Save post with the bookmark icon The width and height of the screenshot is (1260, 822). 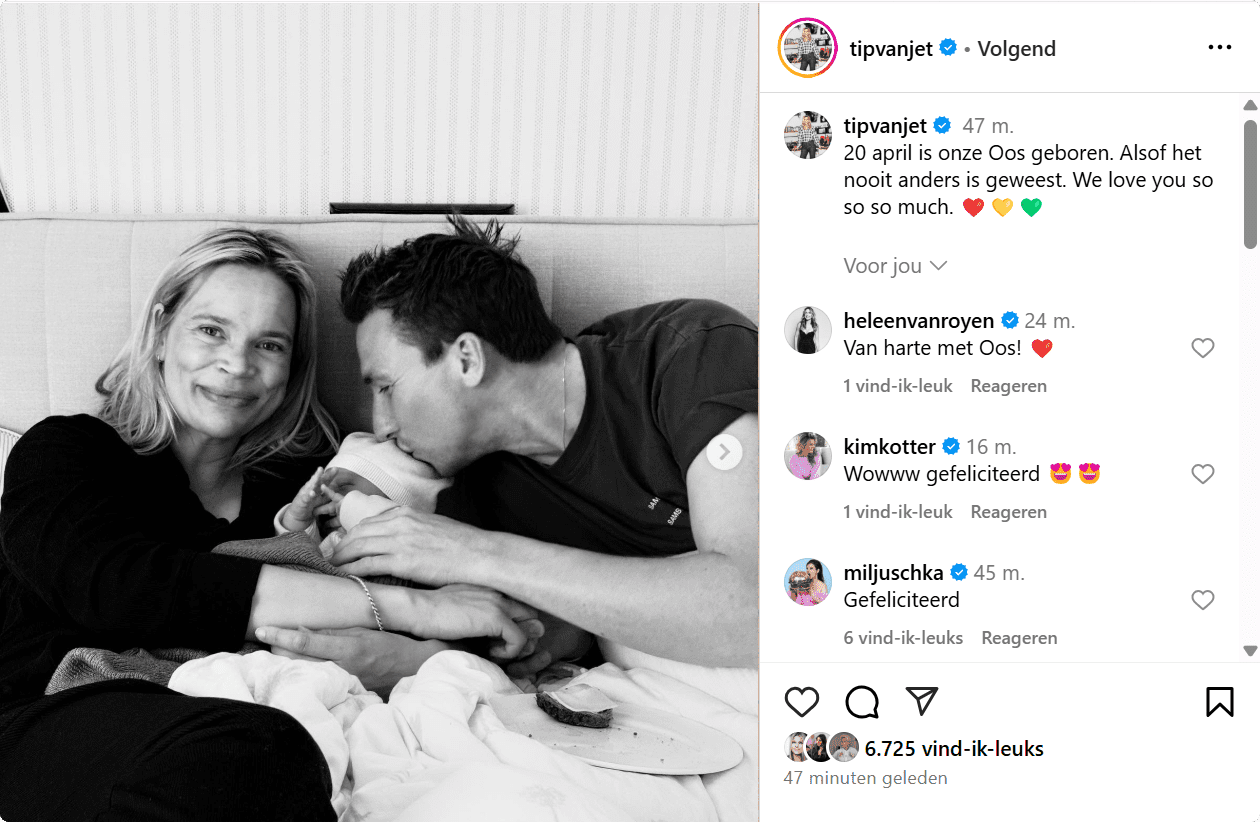[1219, 702]
